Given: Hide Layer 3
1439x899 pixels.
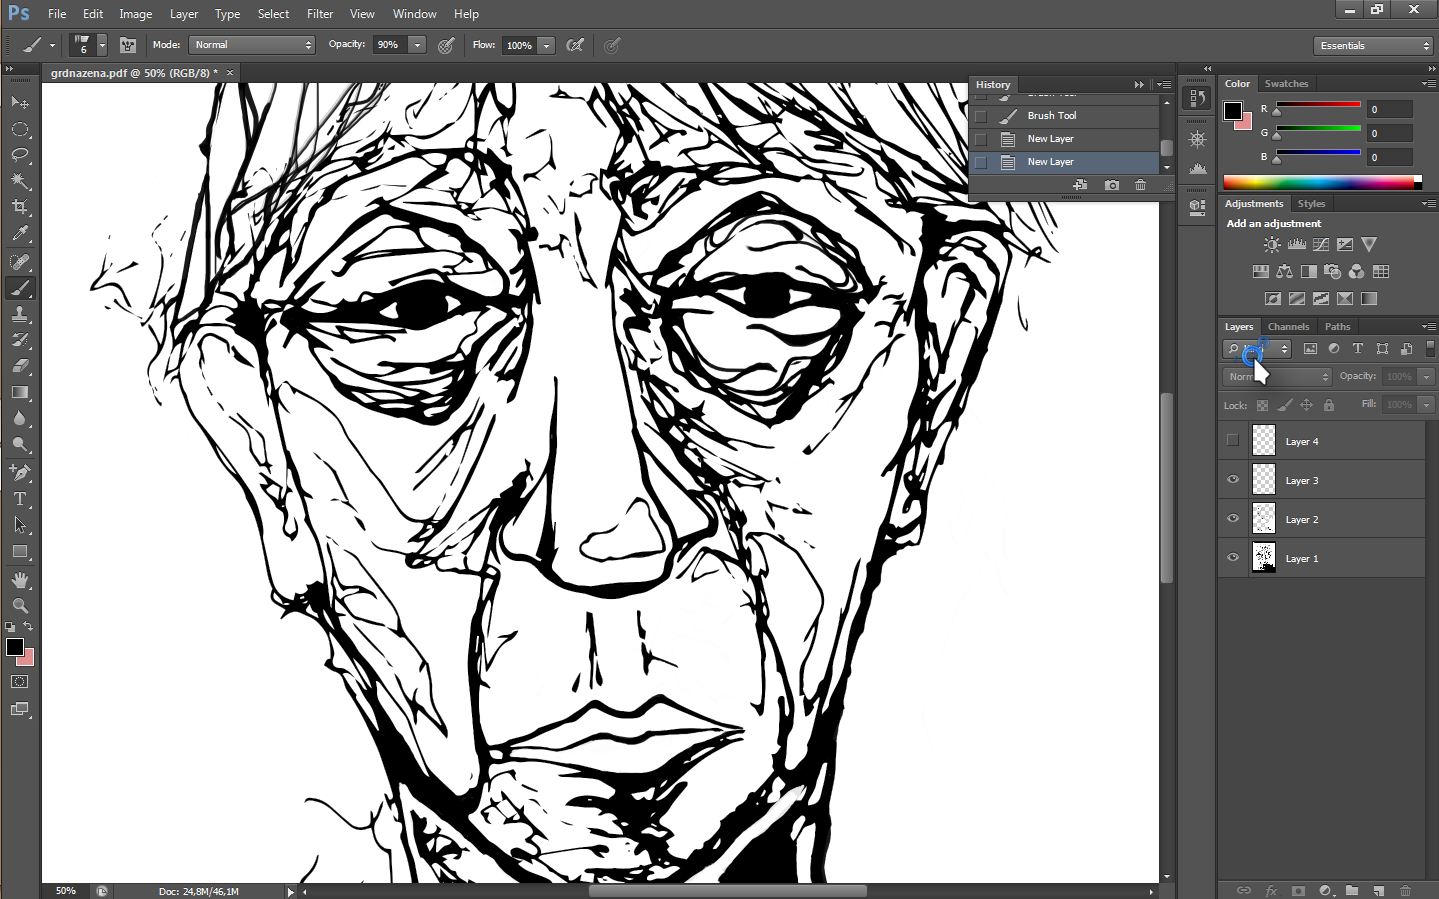Looking at the screenshot, I should coord(1233,480).
